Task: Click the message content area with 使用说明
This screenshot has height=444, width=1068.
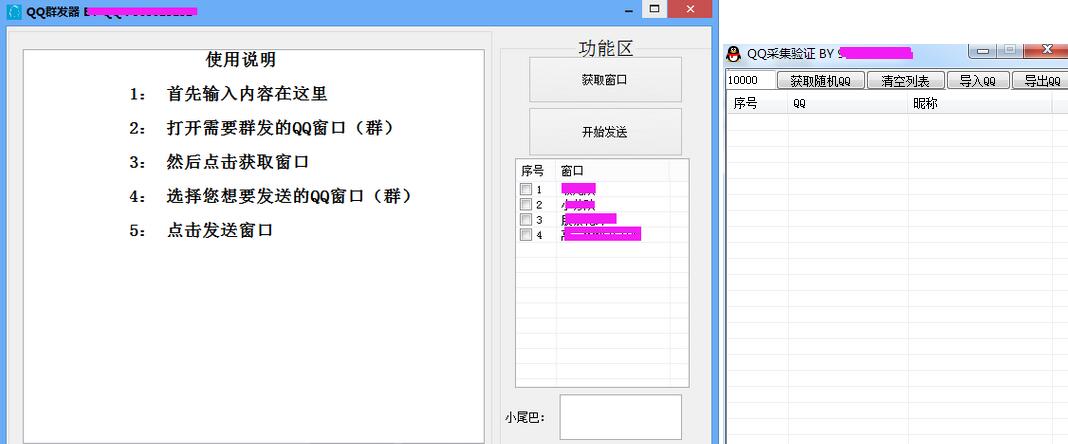Action: point(253,246)
